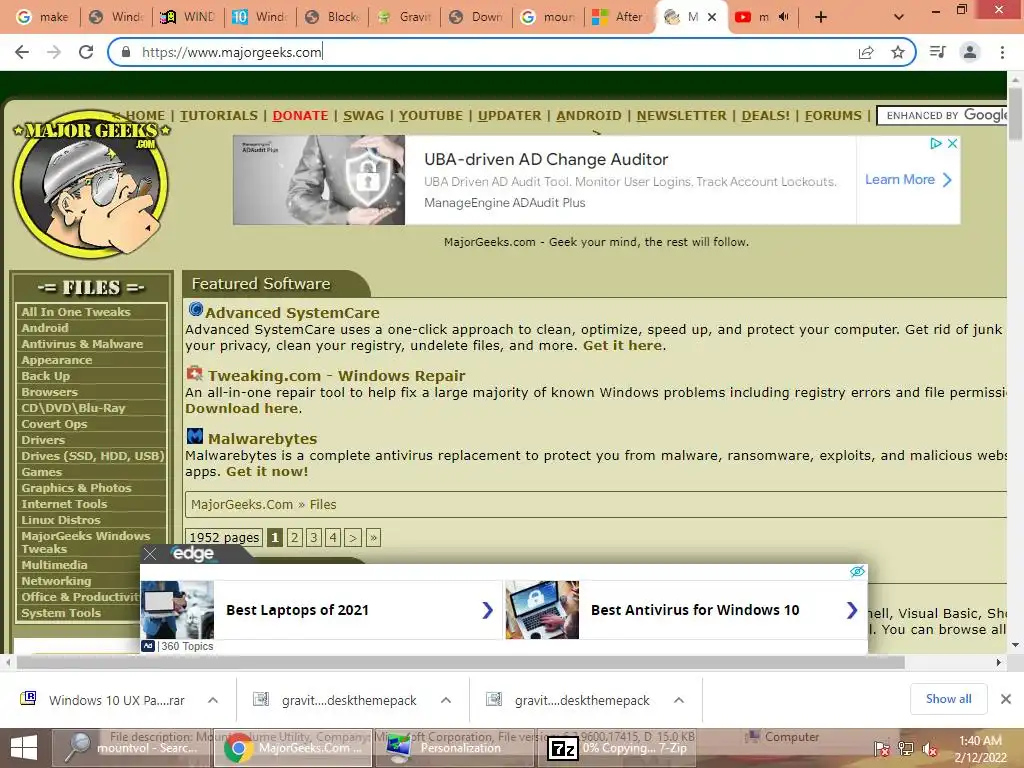1024x768 pixels.
Task: Switch to the 'Down' browser tab
Action: click(x=476, y=17)
